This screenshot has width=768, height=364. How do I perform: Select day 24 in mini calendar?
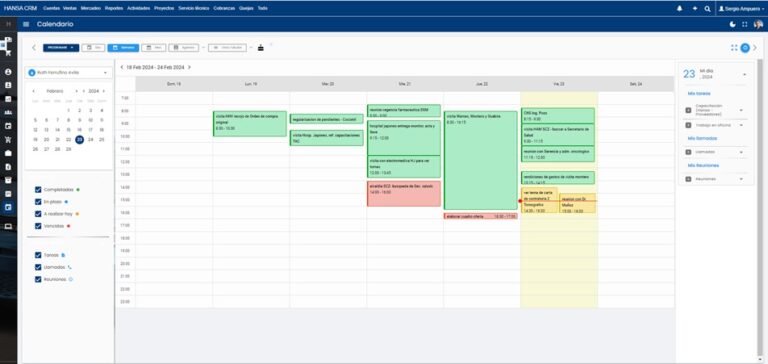click(x=91, y=140)
